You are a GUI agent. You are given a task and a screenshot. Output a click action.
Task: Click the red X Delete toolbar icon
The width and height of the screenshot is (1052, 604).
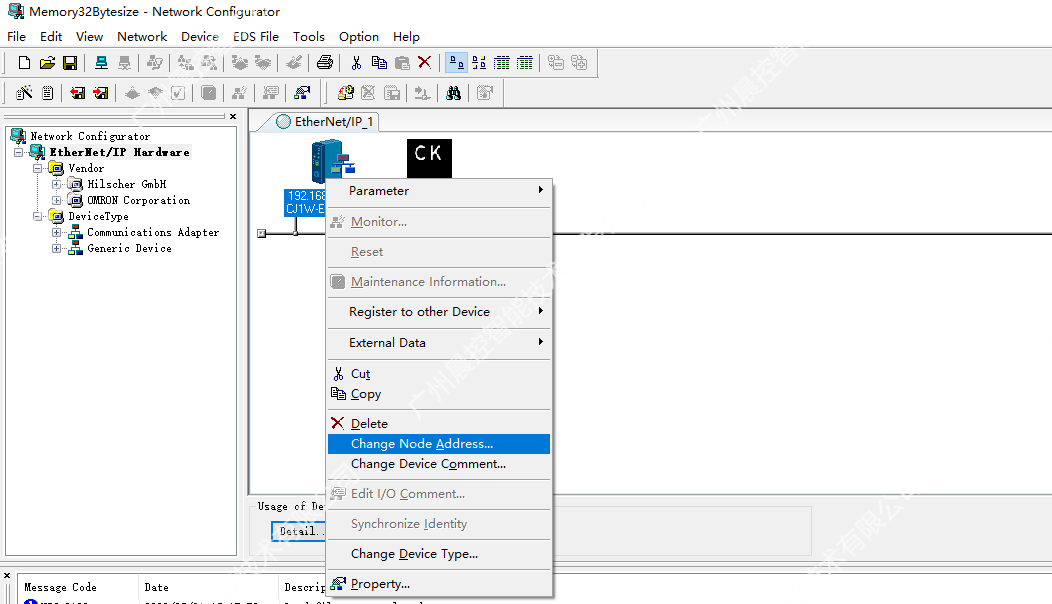pos(424,63)
